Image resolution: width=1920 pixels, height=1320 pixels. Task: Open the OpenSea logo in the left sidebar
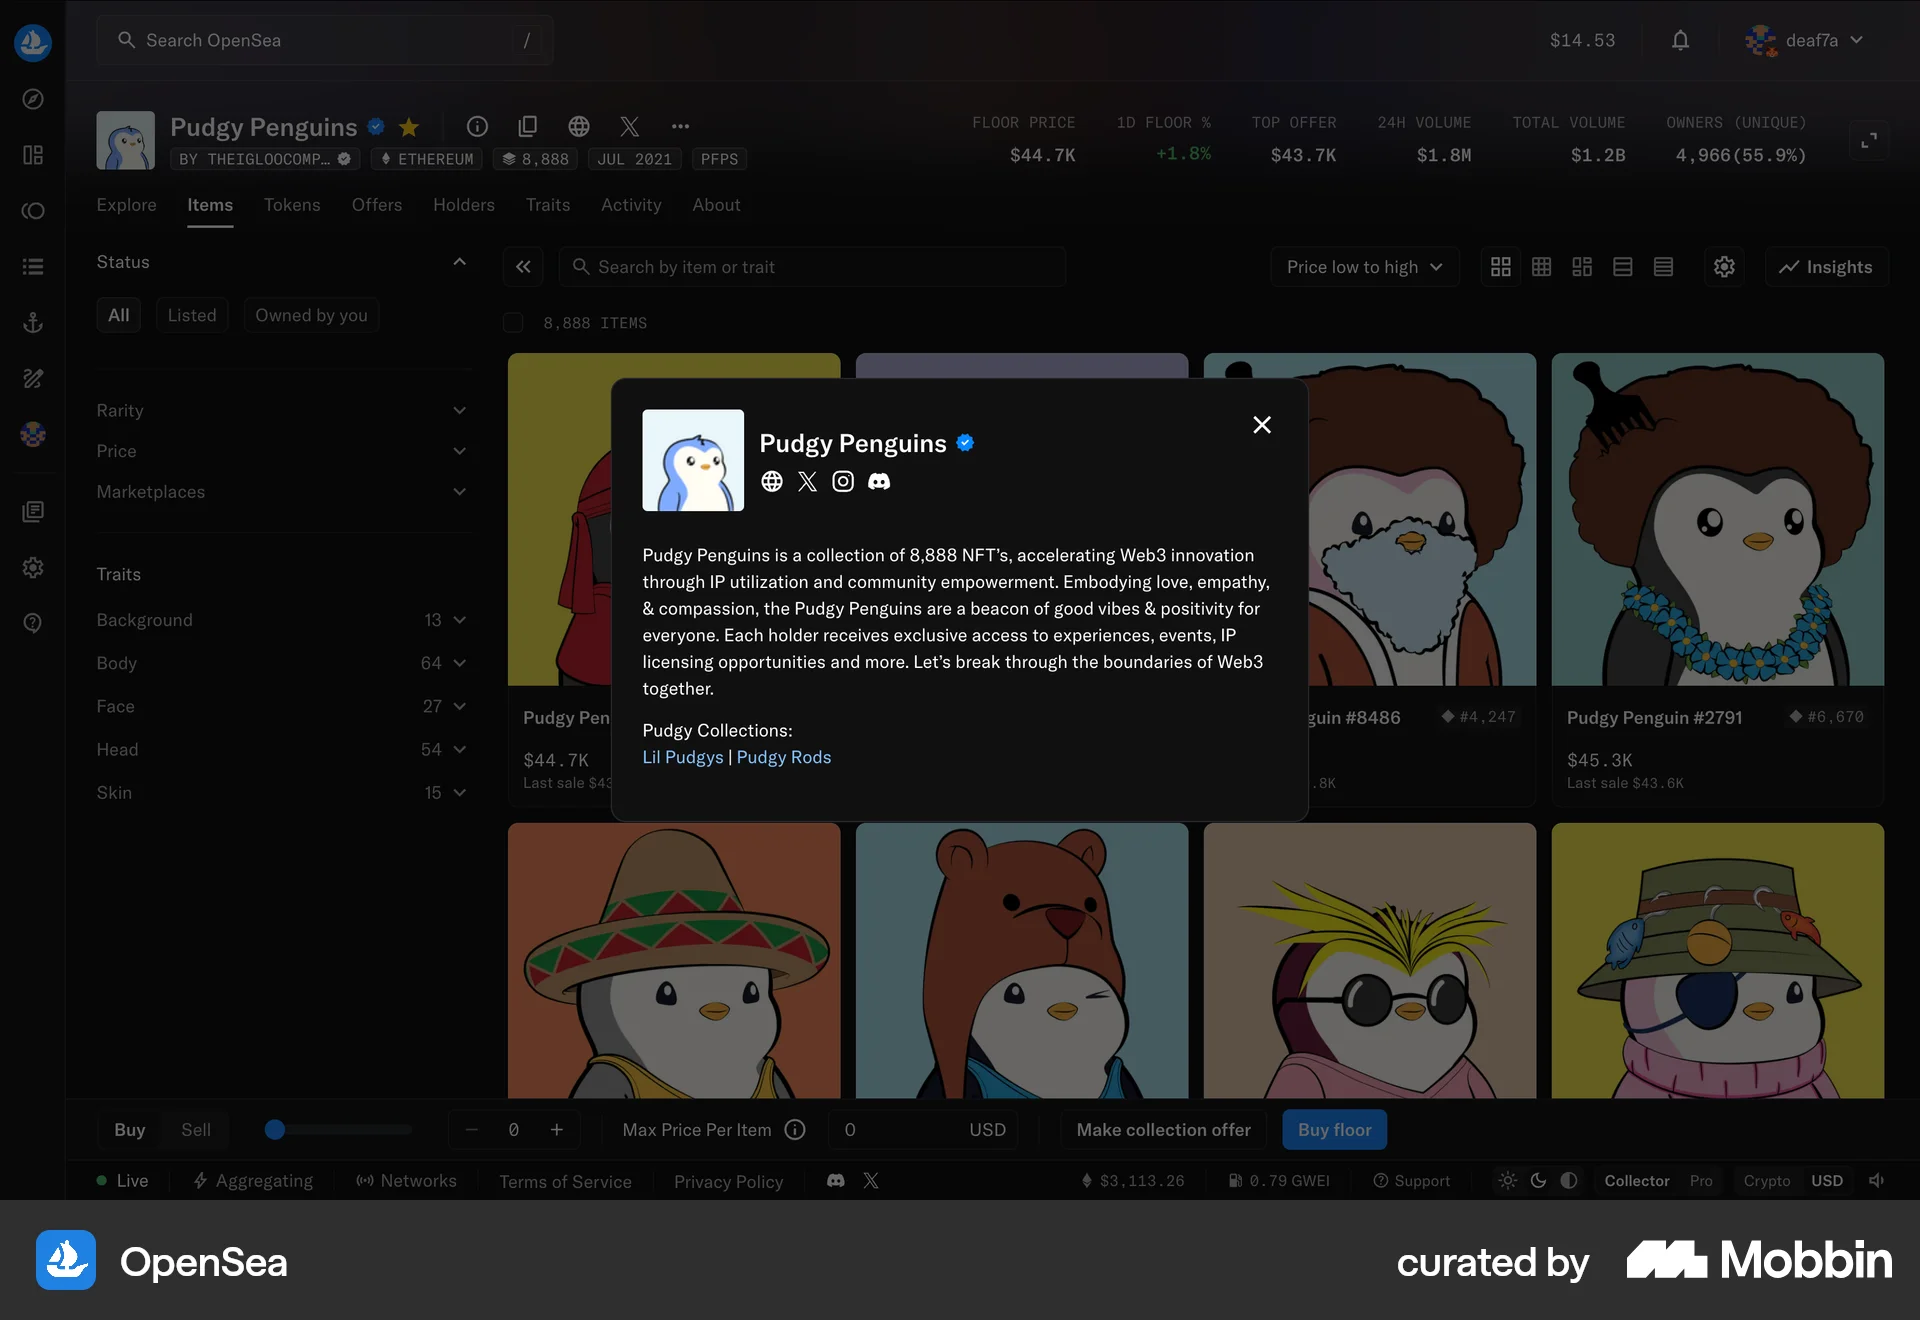click(x=33, y=42)
